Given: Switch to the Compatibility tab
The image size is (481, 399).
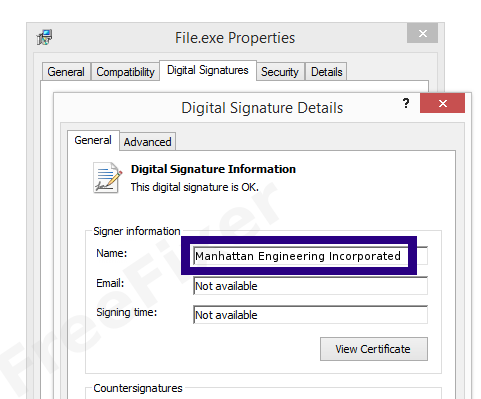Looking at the screenshot, I should click(x=125, y=72).
